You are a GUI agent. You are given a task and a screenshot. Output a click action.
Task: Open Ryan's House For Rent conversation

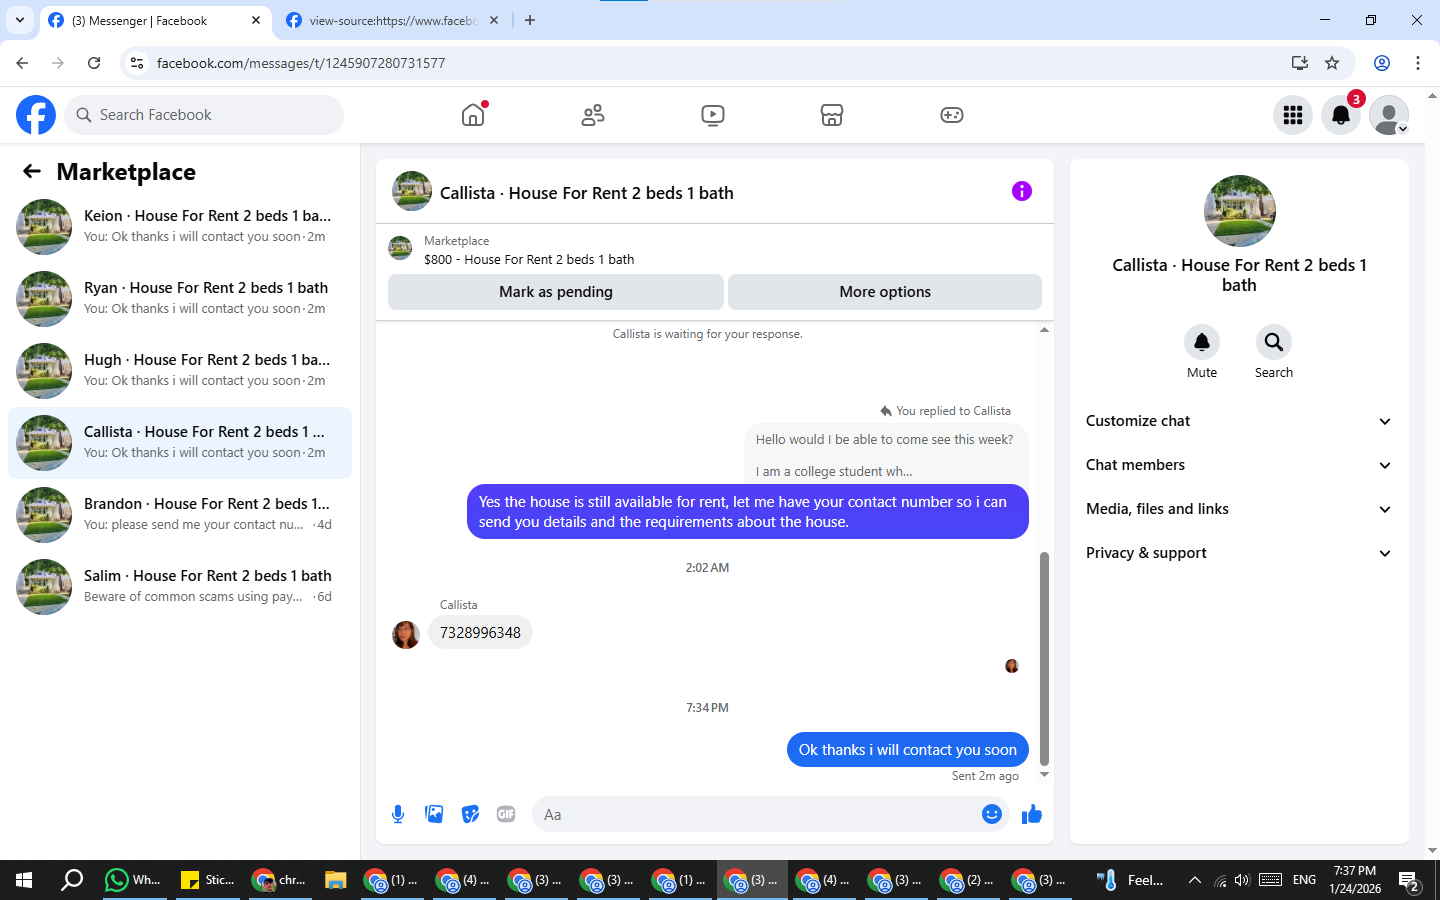click(x=180, y=298)
